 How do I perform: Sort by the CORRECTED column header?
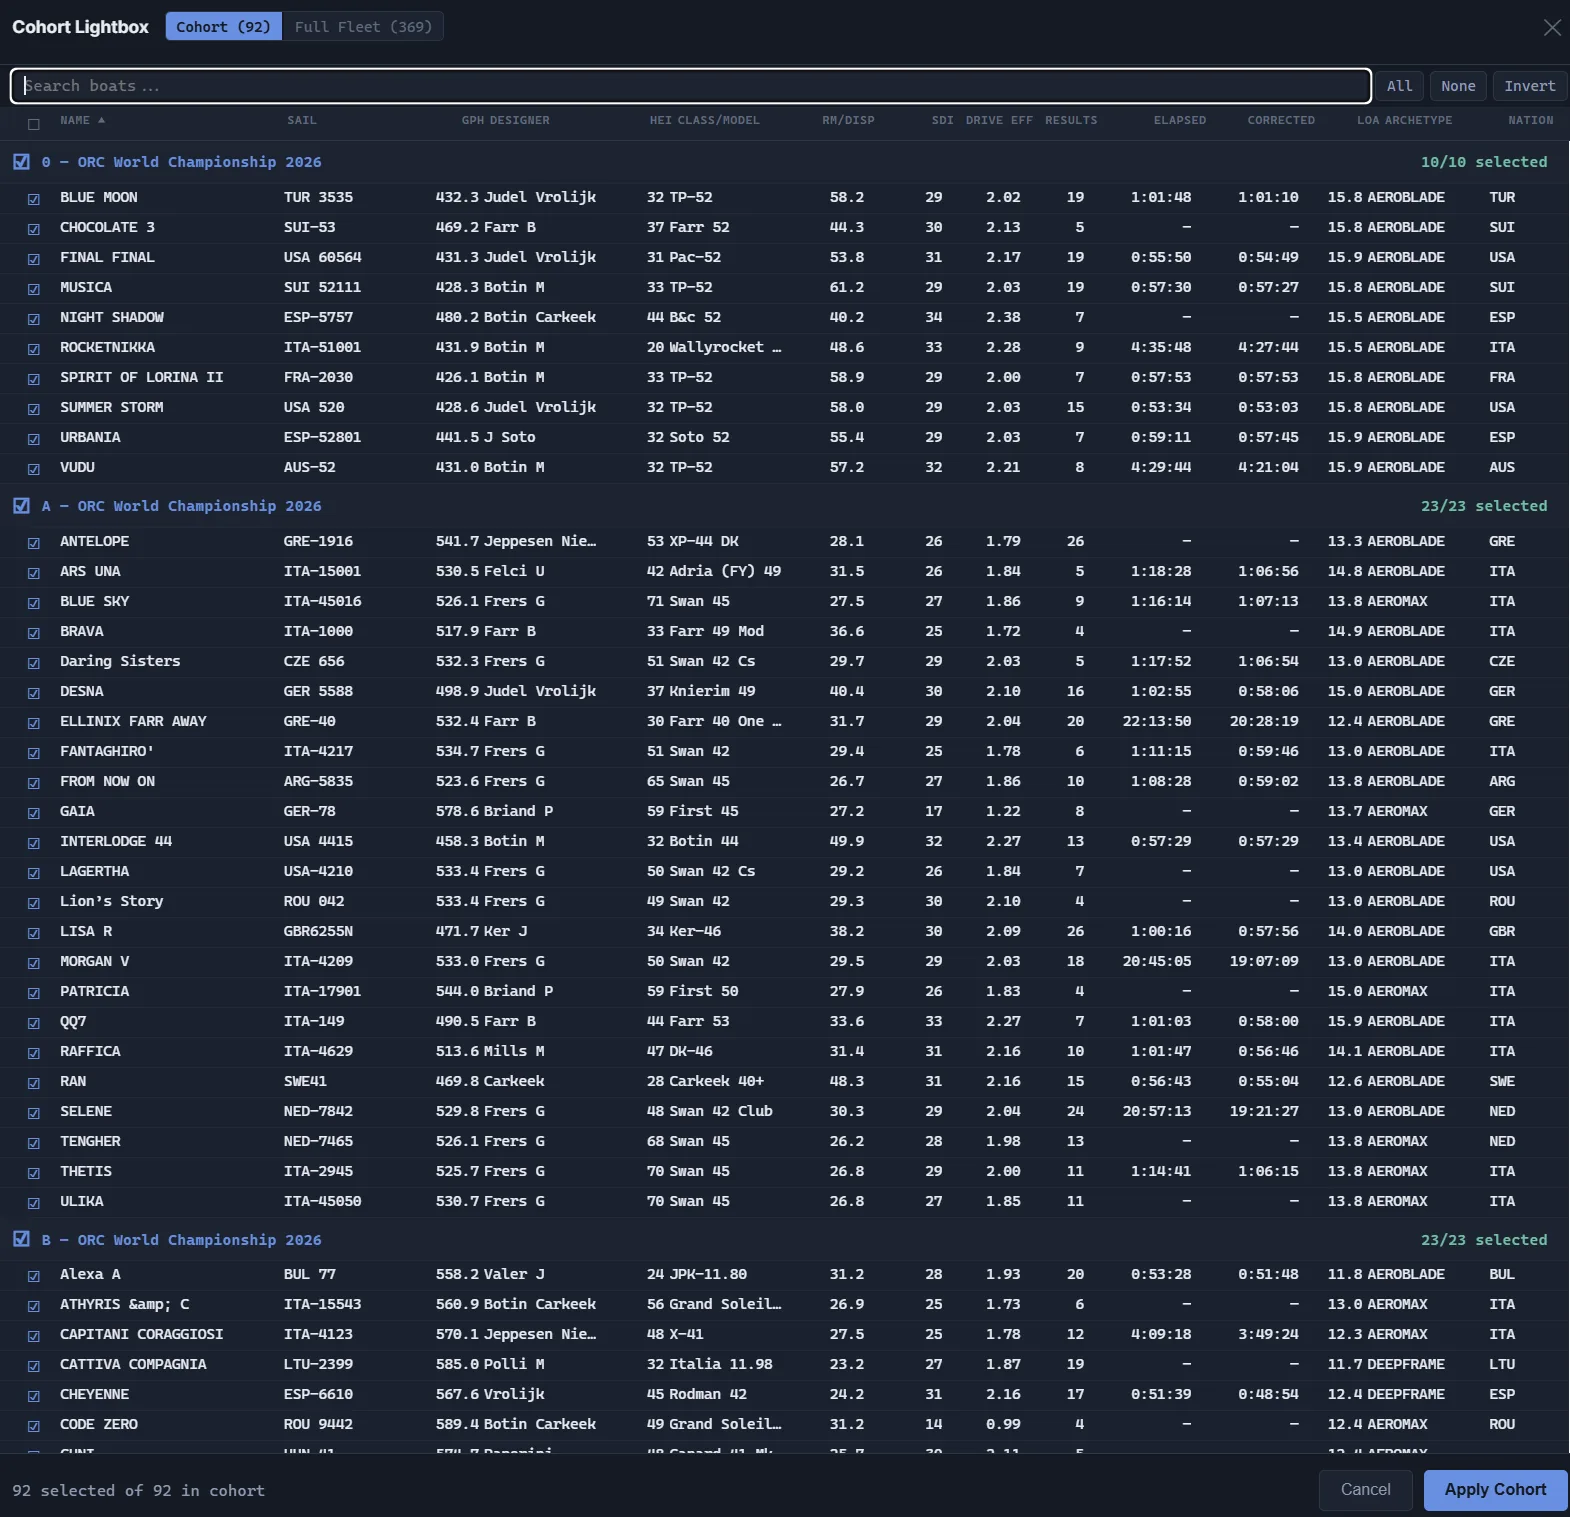coord(1280,120)
